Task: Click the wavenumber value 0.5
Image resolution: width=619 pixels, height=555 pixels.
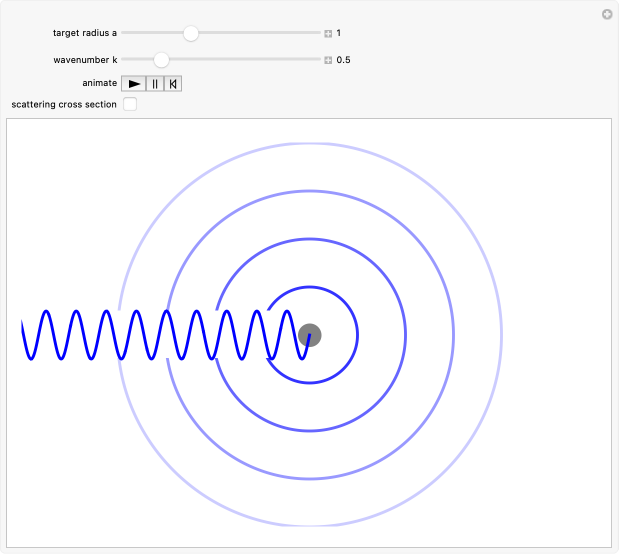Action: coord(343,60)
